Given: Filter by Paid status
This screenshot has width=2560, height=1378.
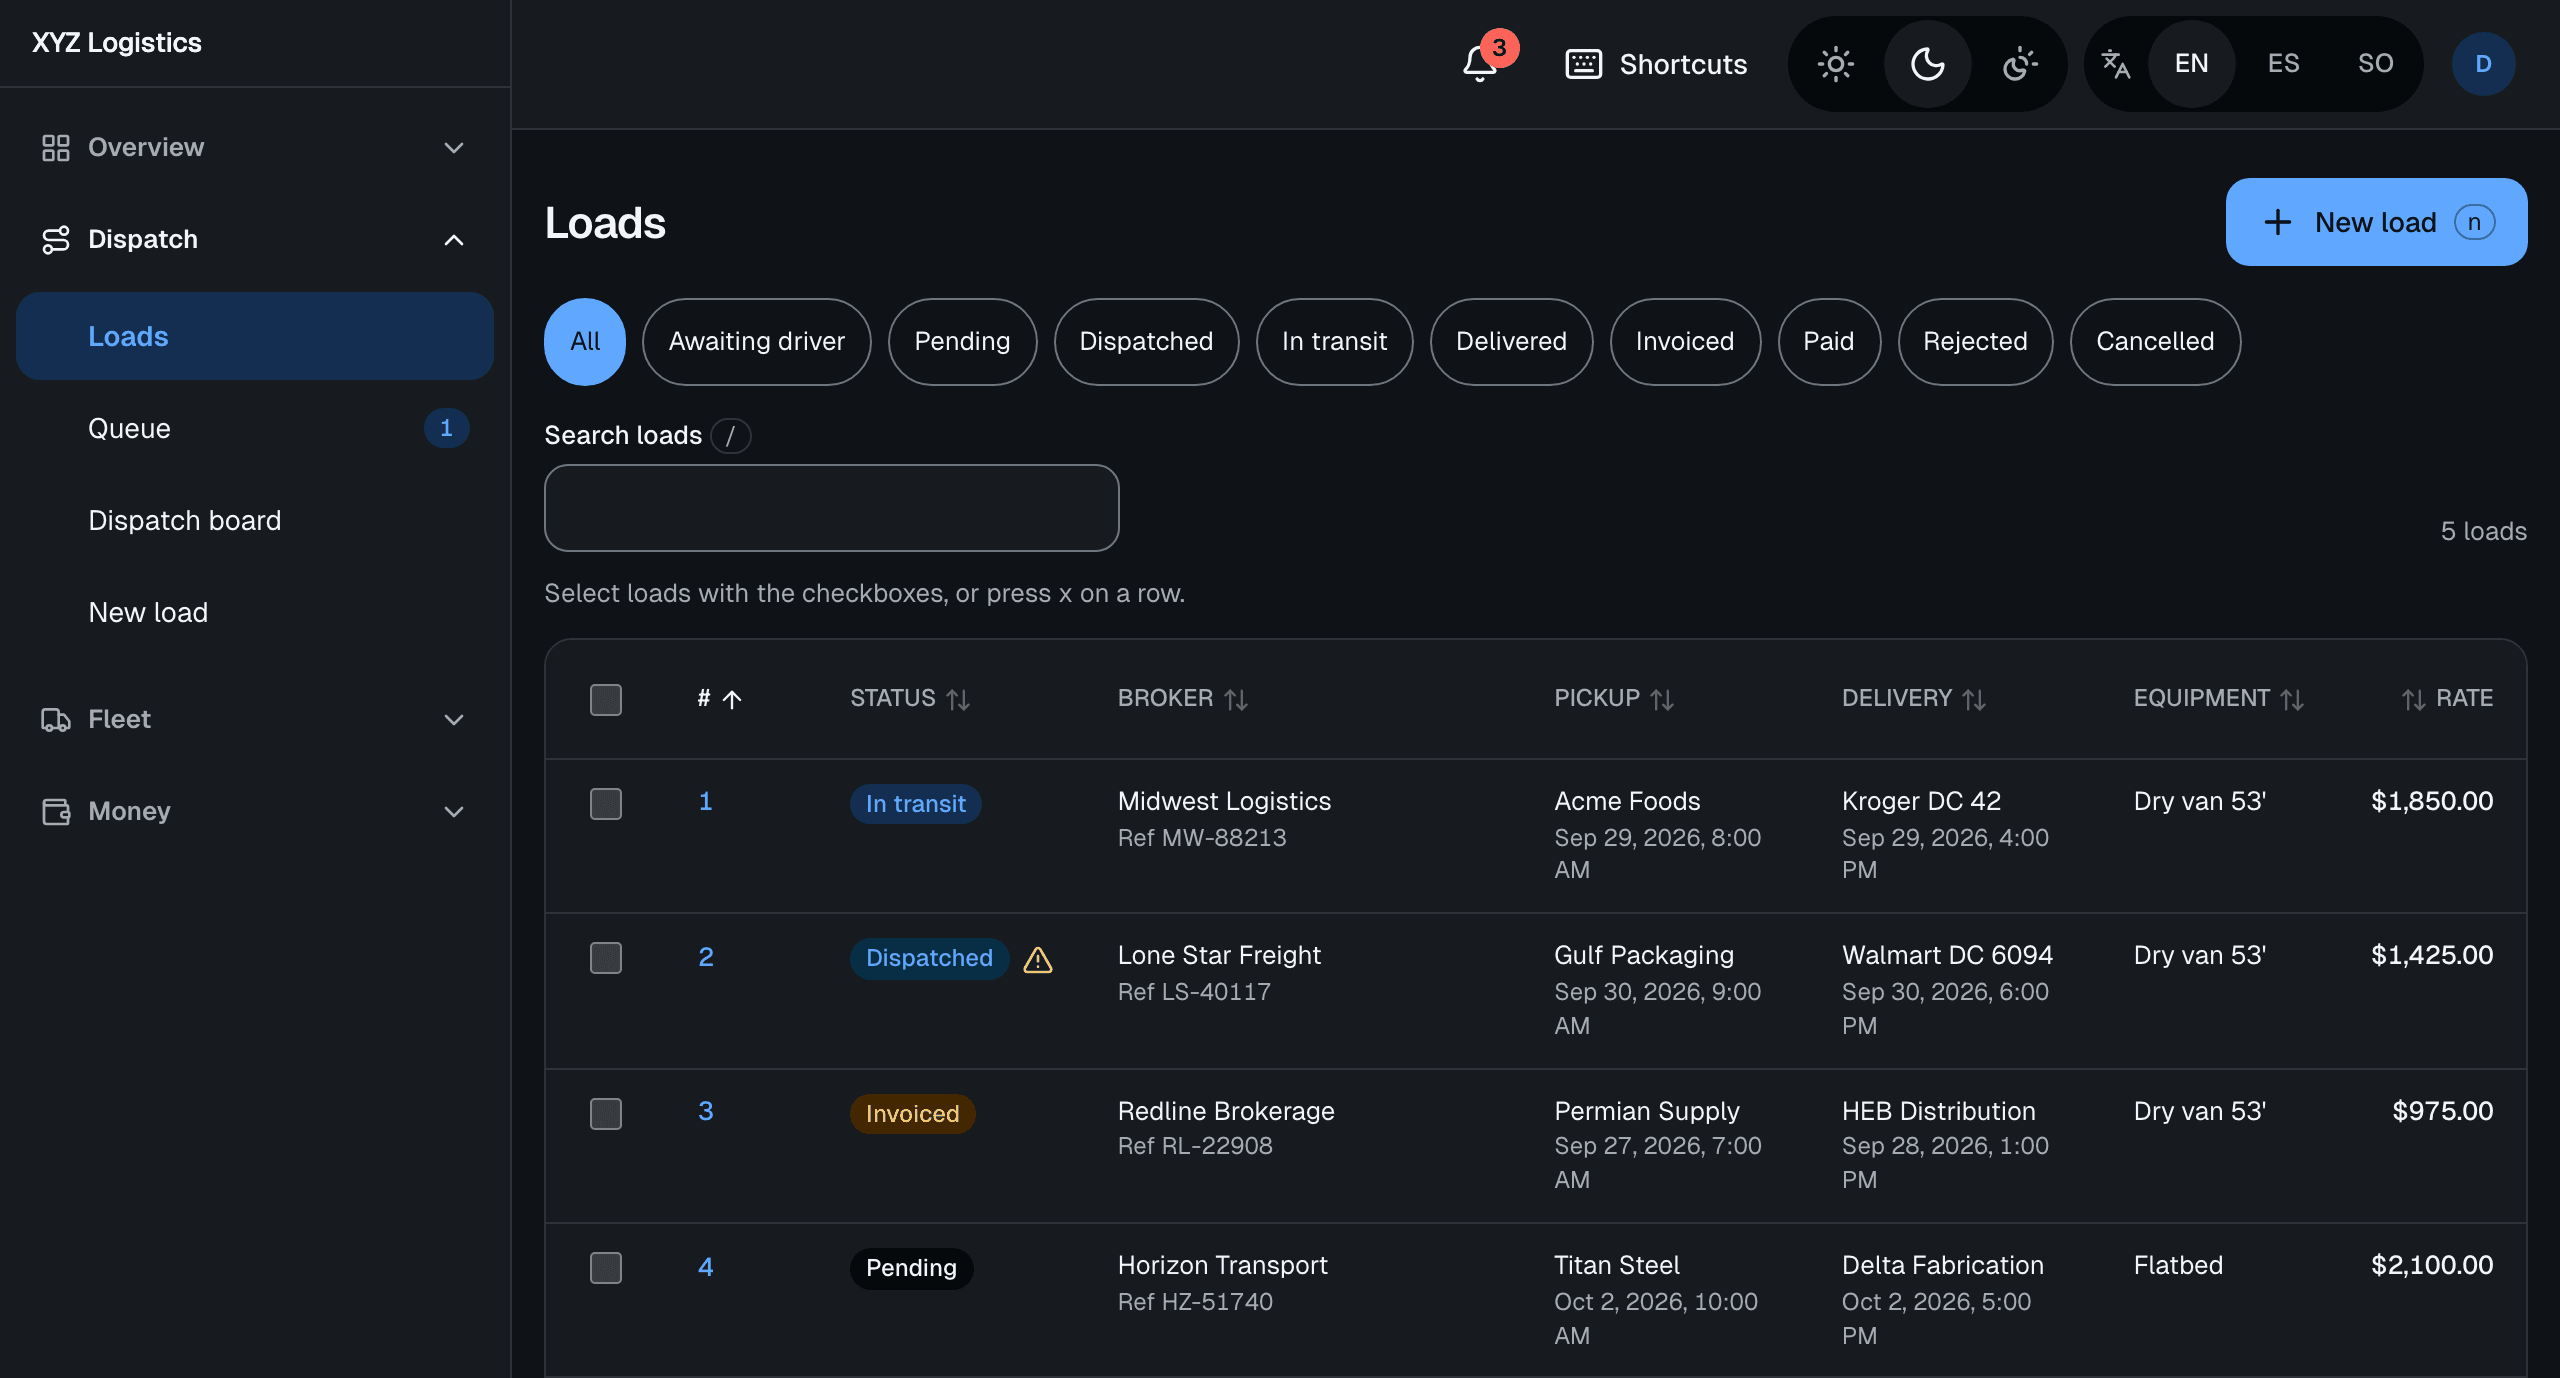Looking at the screenshot, I should coord(1829,342).
